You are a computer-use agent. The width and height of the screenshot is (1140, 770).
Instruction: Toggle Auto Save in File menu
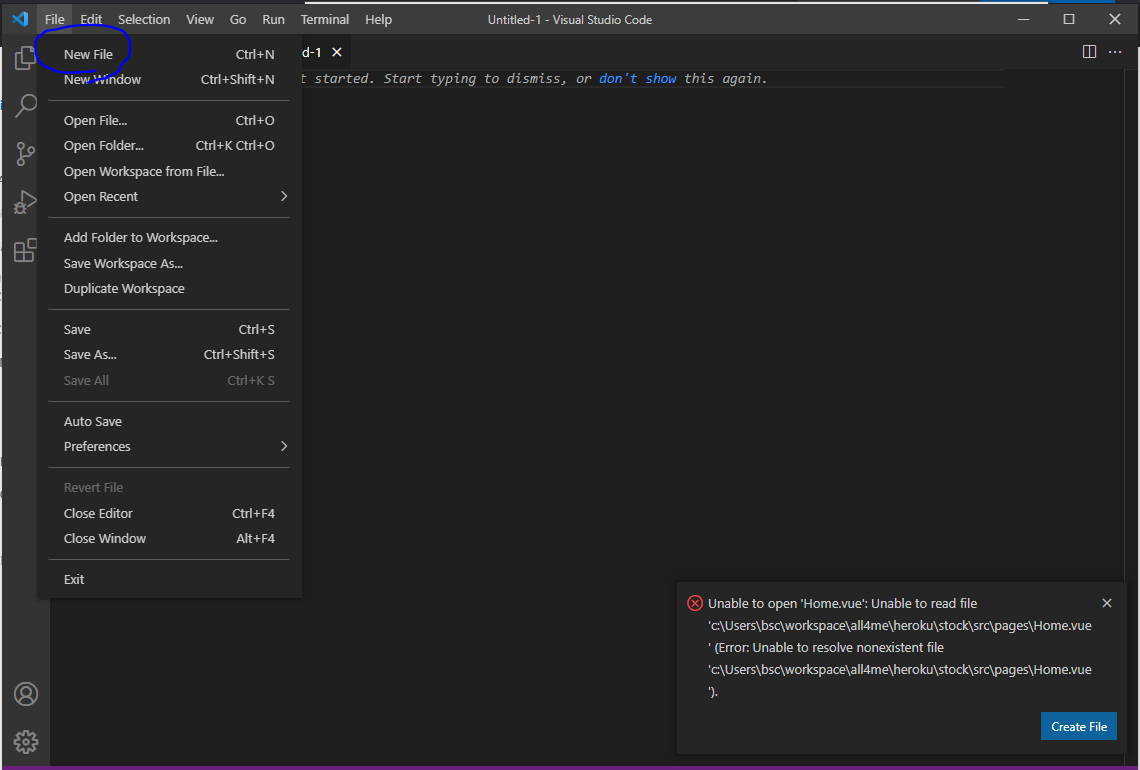pos(169,422)
